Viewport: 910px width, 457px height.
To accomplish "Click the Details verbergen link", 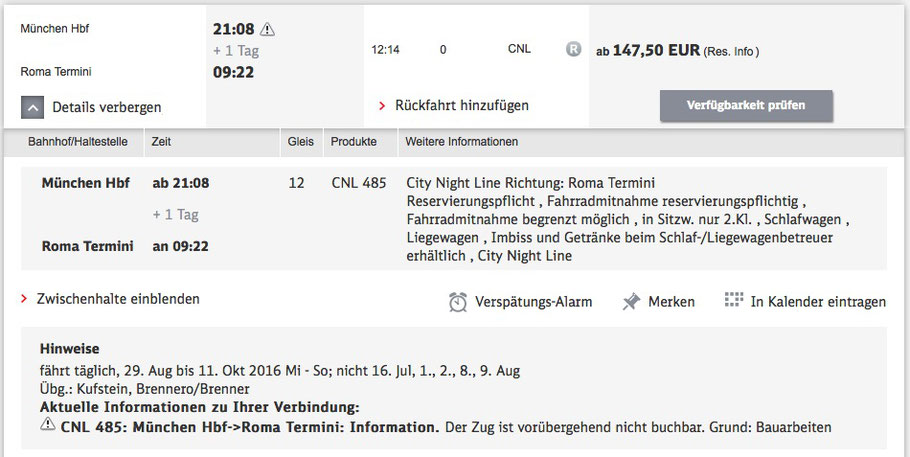I will click(106, 106).
